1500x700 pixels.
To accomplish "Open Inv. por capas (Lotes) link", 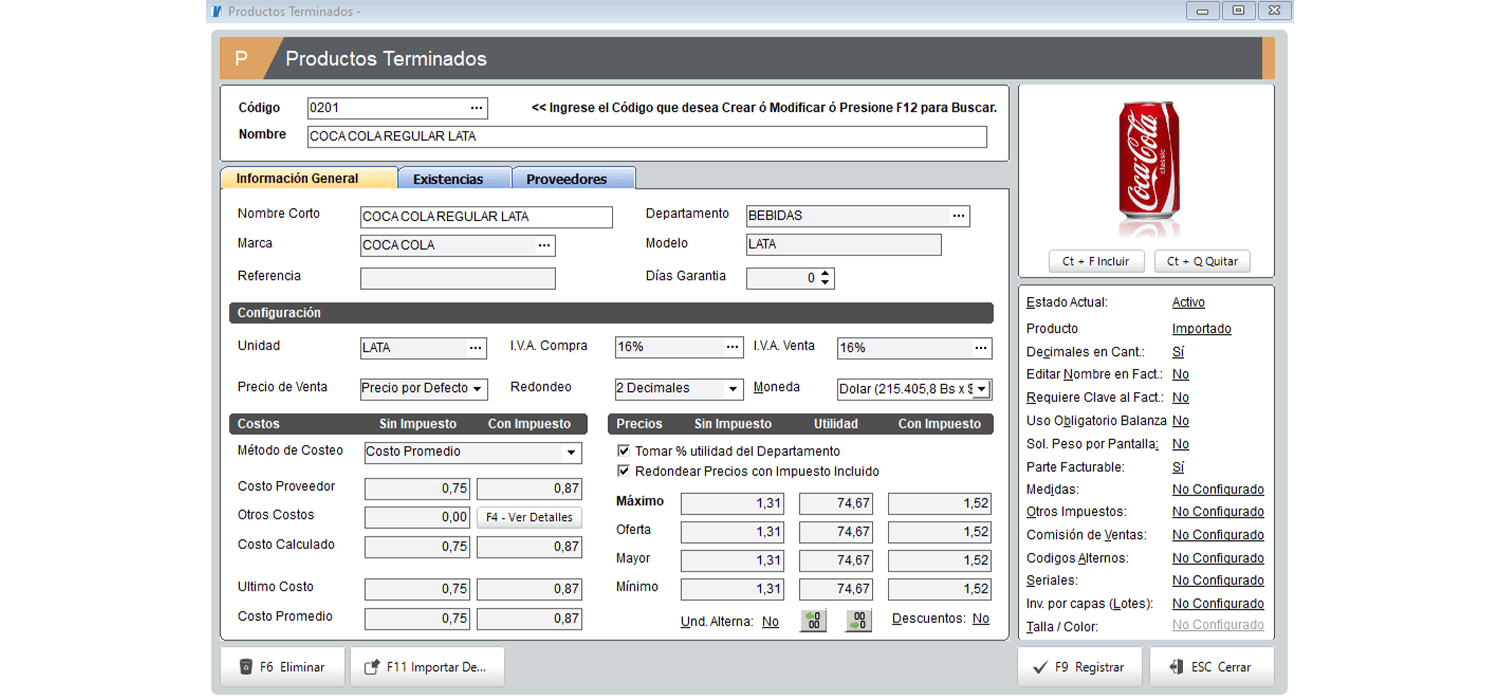I will click(1218, 604).
